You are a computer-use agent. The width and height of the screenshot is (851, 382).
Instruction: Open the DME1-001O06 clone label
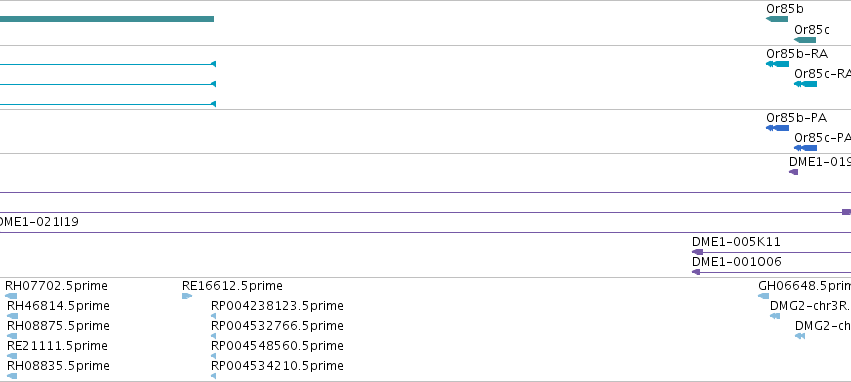click(x=737, y=262)
